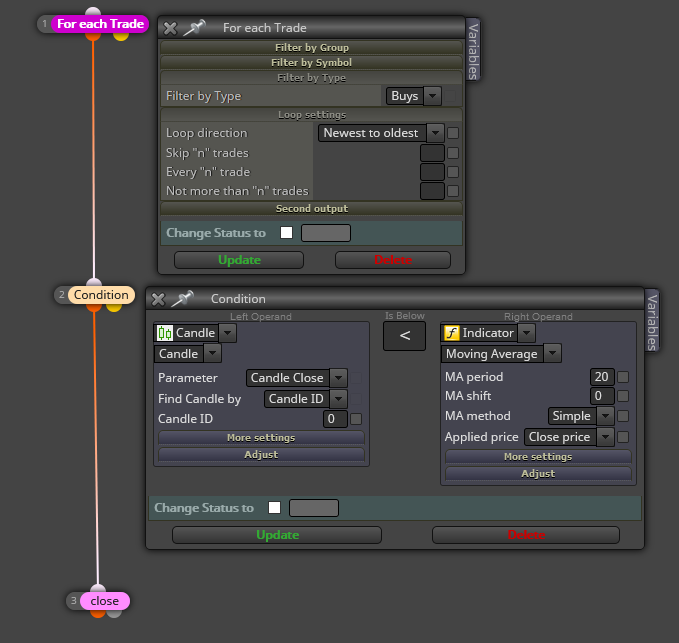Expand More settings in Left Operand
The height and width of the screenshot is (643, 679).
tap(261, 438)
